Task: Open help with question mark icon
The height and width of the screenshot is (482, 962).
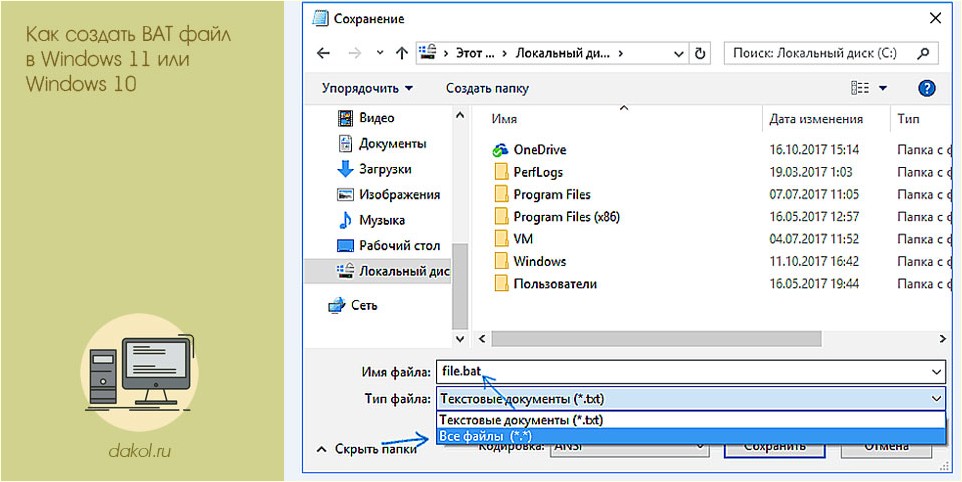Action: [x=926, y=88]
